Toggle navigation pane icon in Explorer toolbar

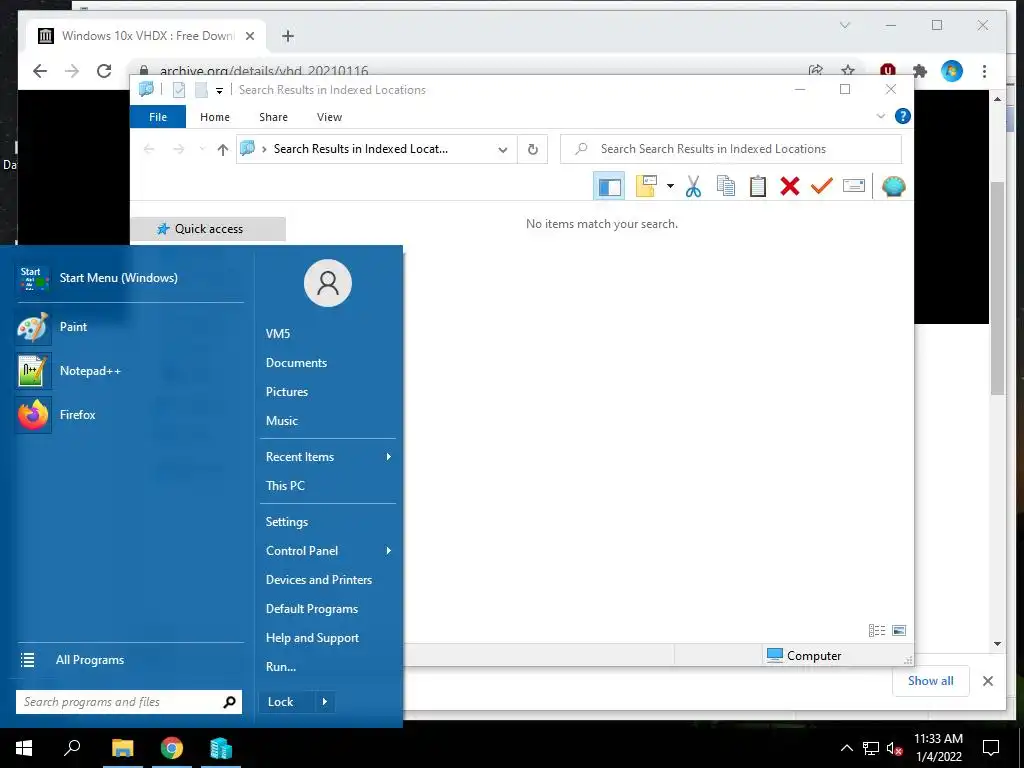click(x=609, y=187)
